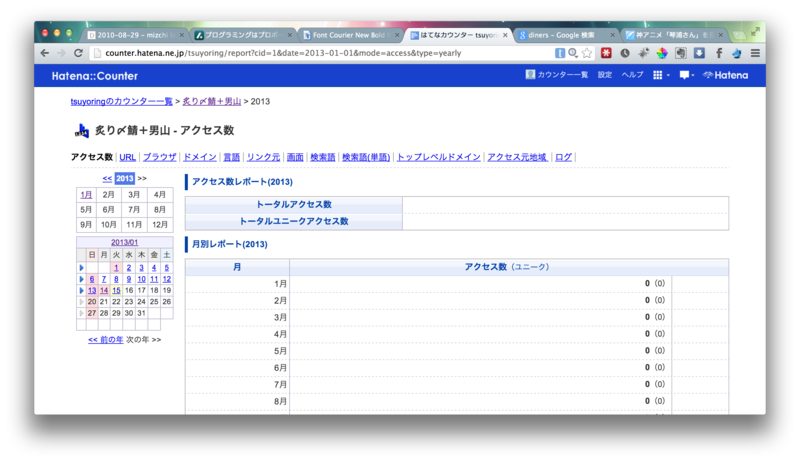The height and width of the screenshot is (462, 800).
Task: Open the rainbow color wheel extension
Action: point(662,53)
